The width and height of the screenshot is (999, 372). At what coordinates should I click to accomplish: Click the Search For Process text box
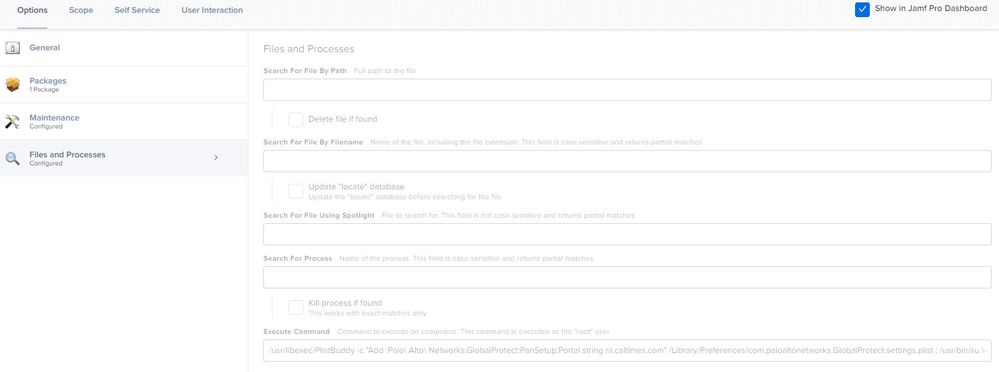(627, 277)
